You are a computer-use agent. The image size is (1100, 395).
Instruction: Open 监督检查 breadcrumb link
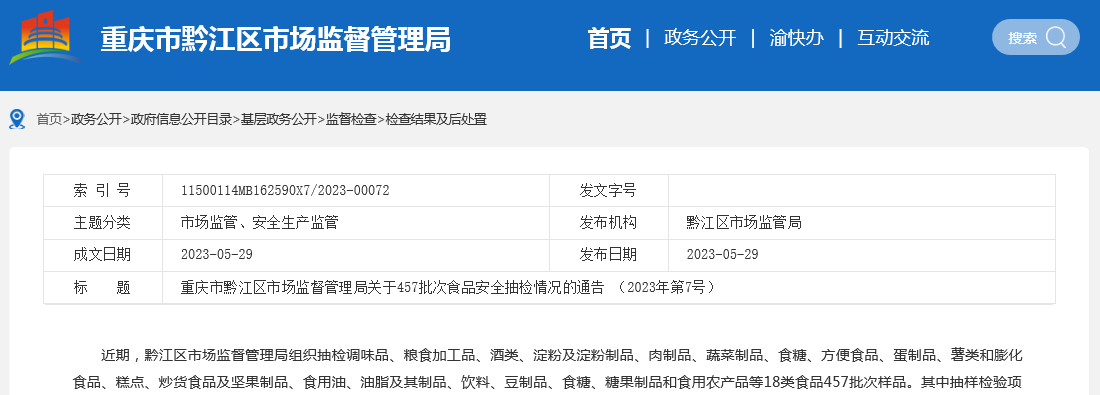click(x=351, y=119)
